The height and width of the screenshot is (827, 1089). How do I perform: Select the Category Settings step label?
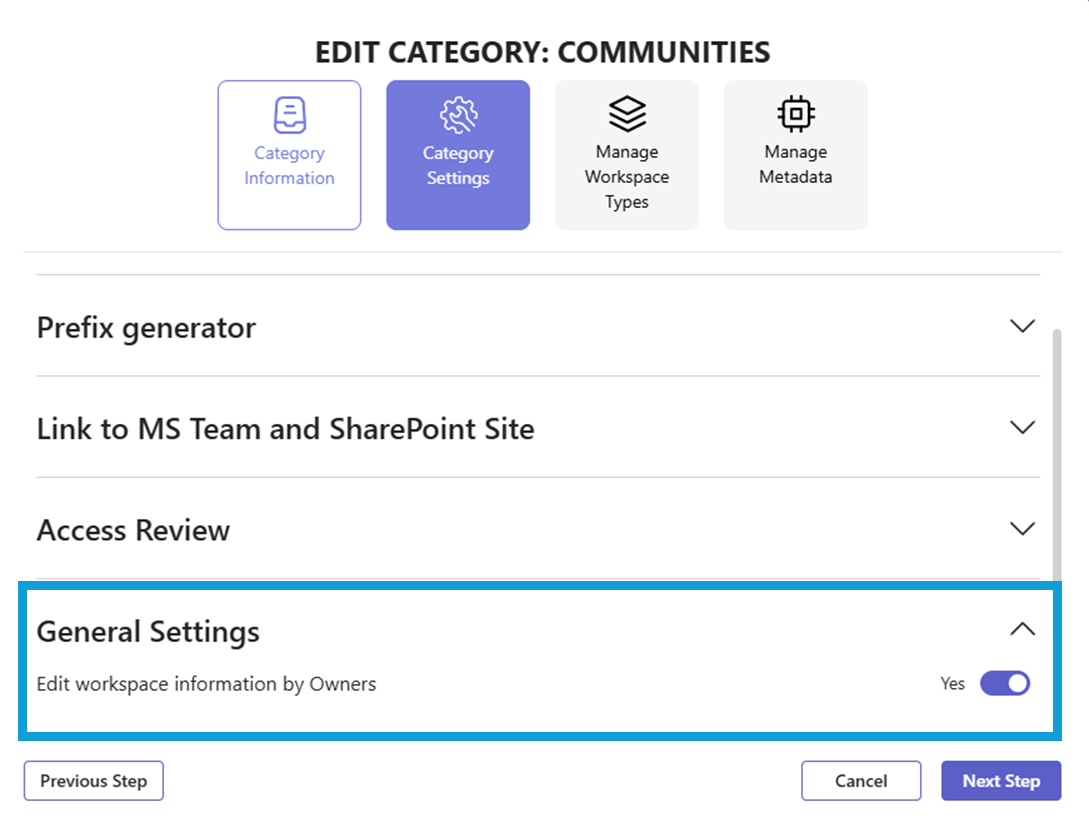tap(458, 165)
